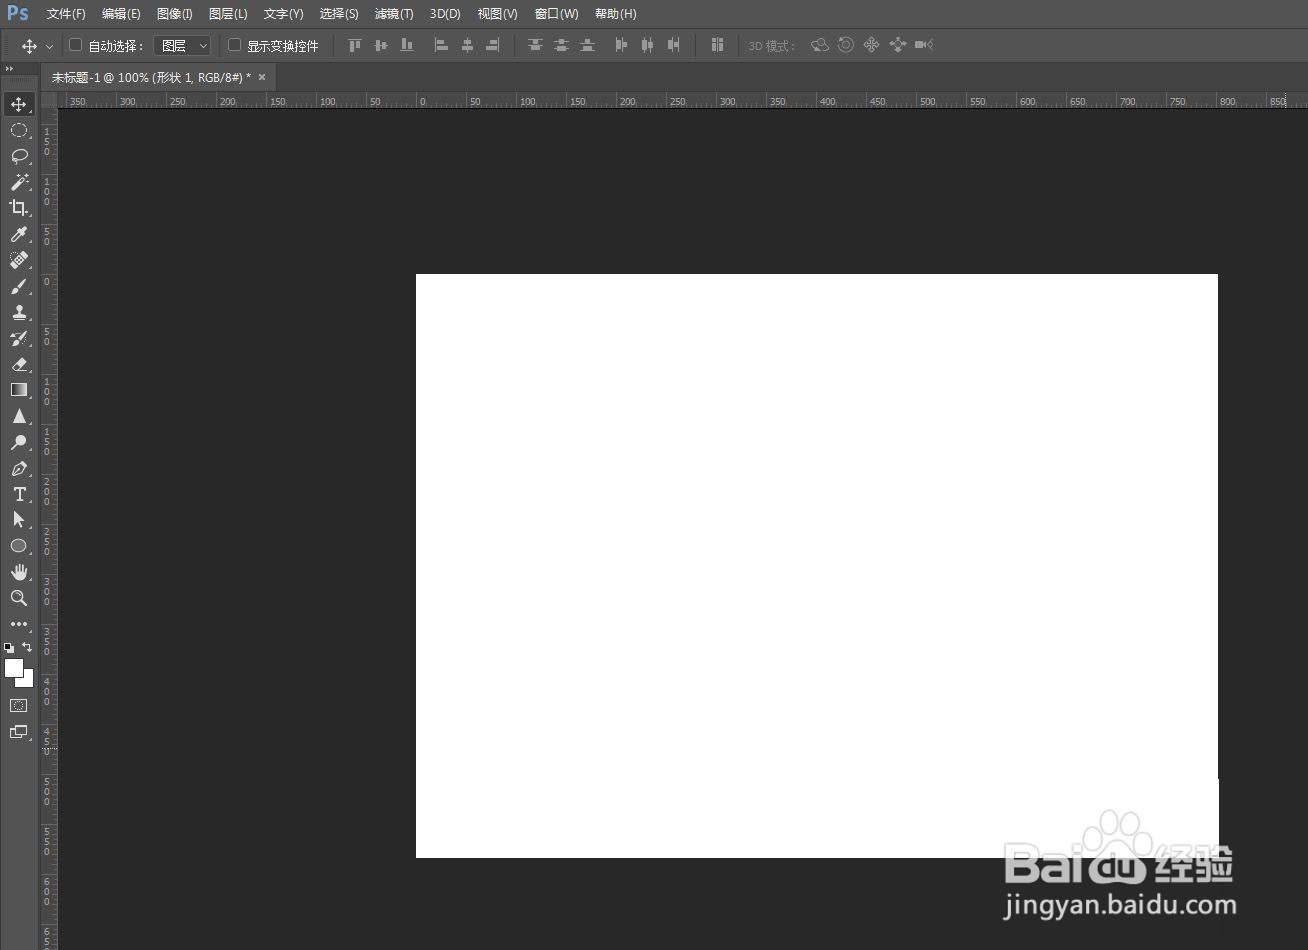
Task: Select the Pen tool
Action: click(19, 468)
